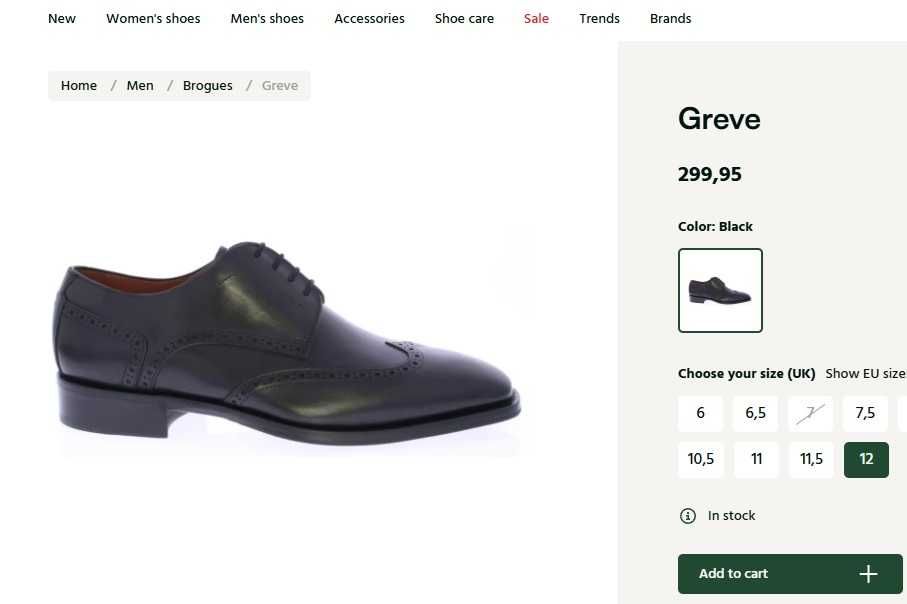Show EU sizes link

pos(865,374)
